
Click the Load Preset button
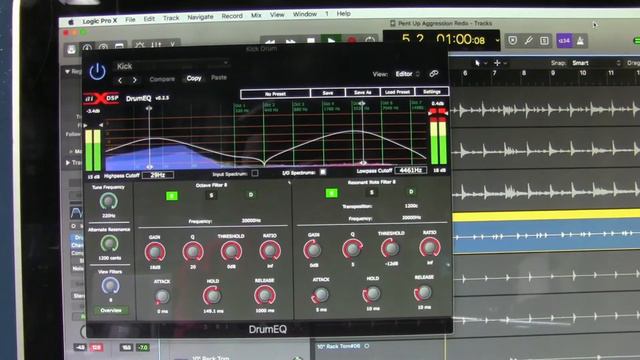tap(397, 92)
